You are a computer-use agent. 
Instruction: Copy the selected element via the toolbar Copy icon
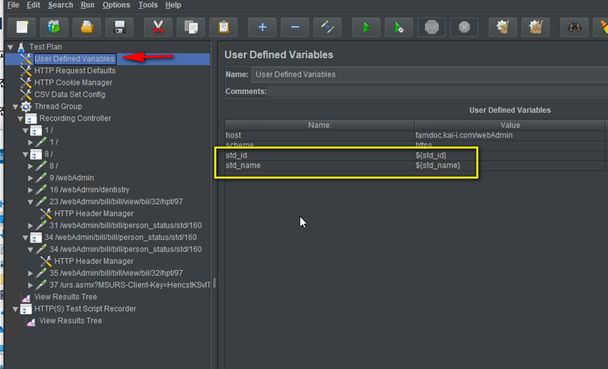point(191,27)
